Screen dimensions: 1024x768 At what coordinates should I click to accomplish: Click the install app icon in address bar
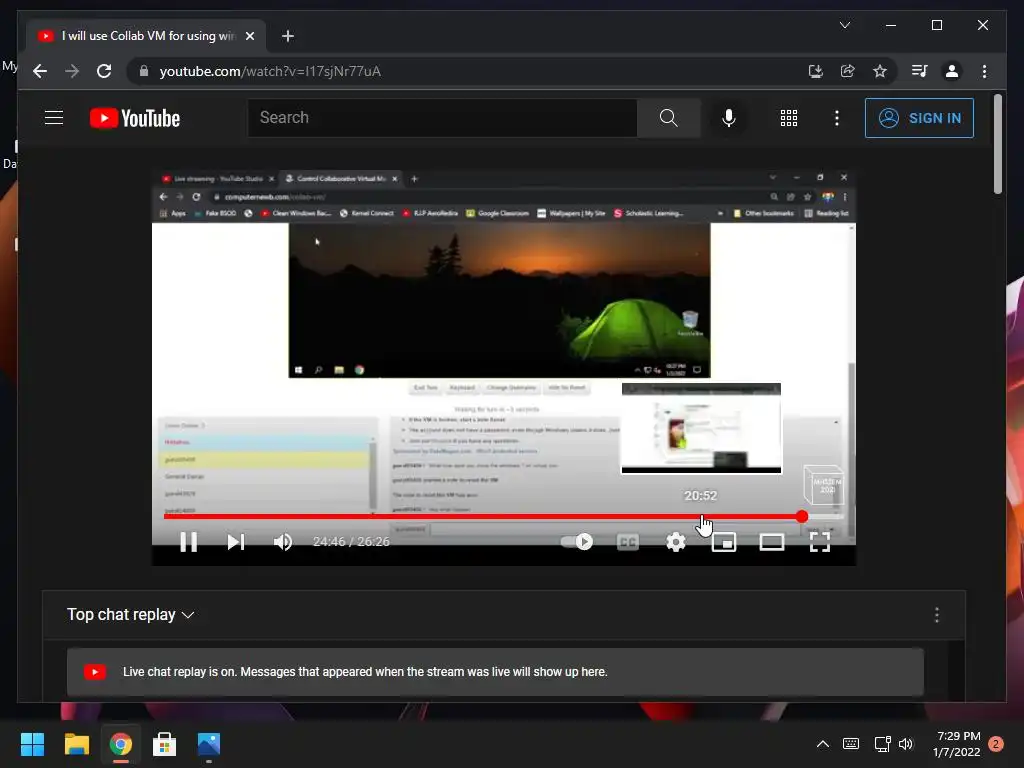tap(816, 71)
